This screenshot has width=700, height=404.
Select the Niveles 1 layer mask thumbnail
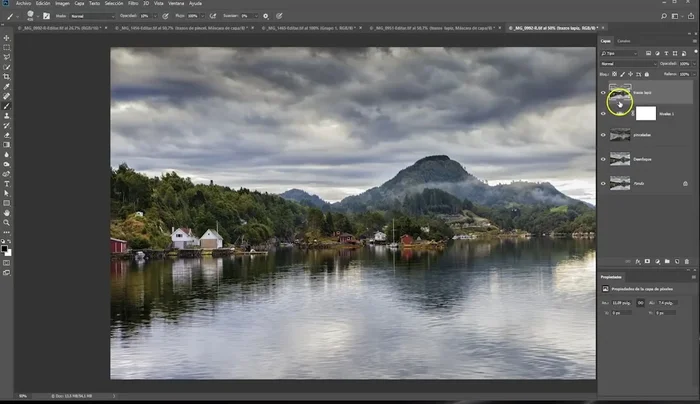click(646, 113)
